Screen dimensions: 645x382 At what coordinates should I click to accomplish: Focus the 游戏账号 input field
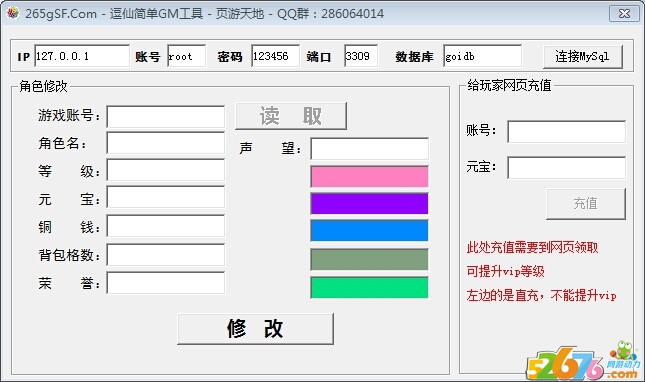tap(166, 117)
